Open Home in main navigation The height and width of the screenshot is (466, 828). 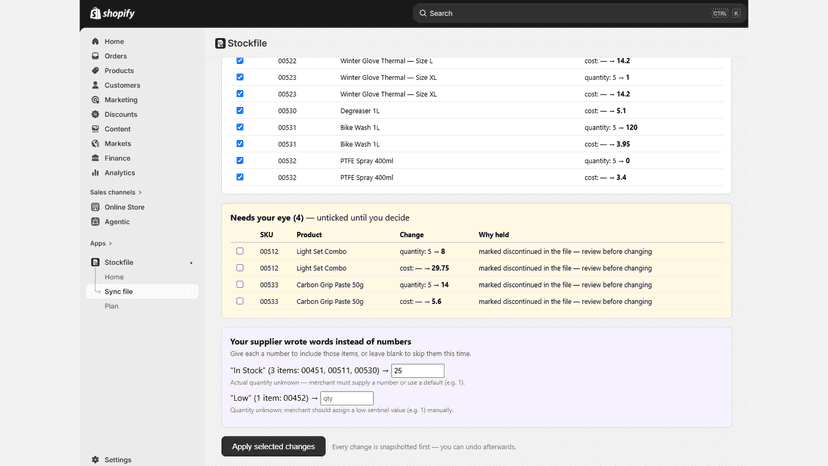[114, 41]
